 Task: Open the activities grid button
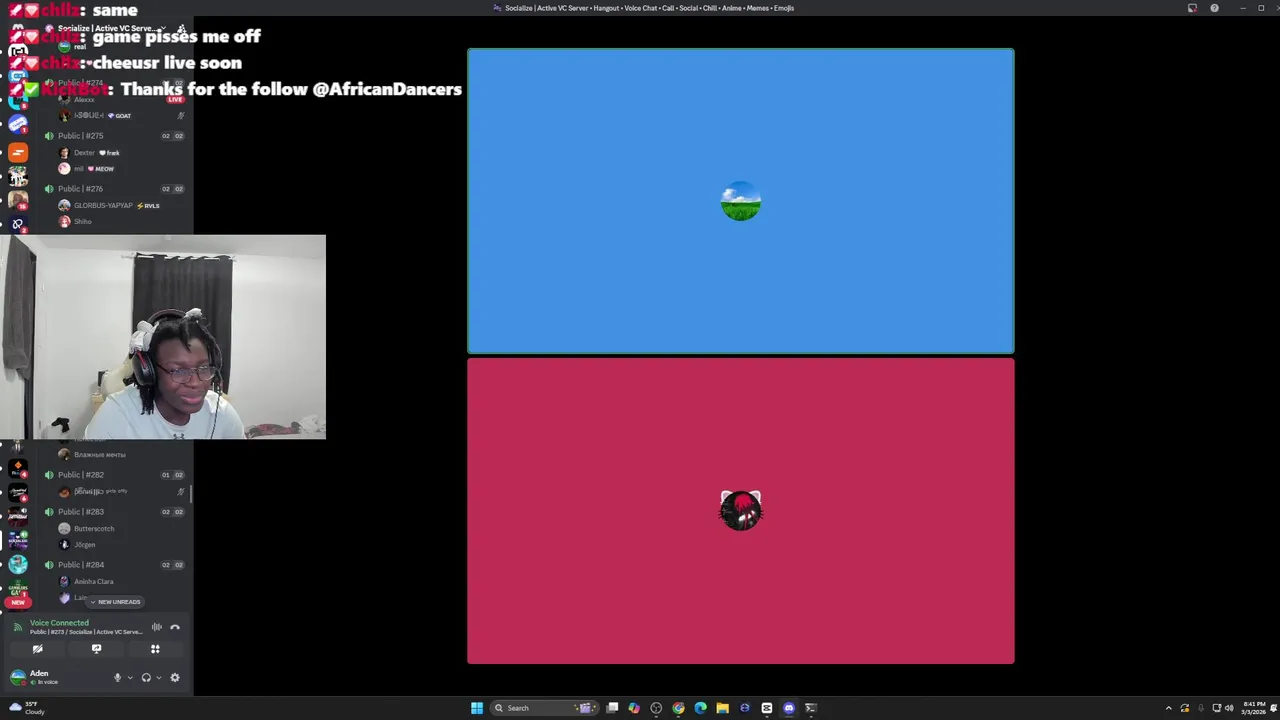point(155,649)
